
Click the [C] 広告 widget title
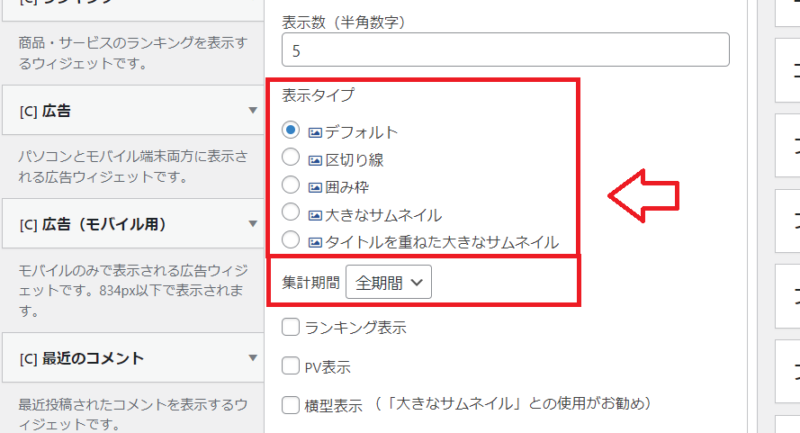point(45,111)
